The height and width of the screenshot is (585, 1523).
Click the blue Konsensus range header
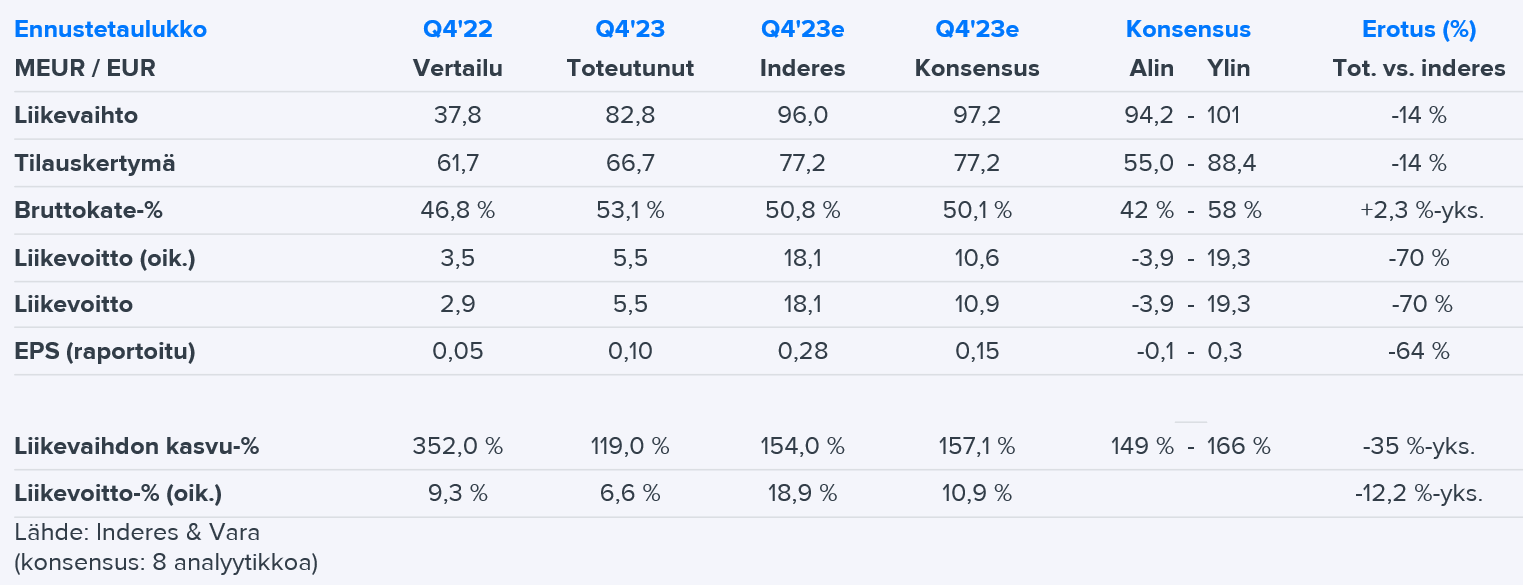tap(1188, 29)
